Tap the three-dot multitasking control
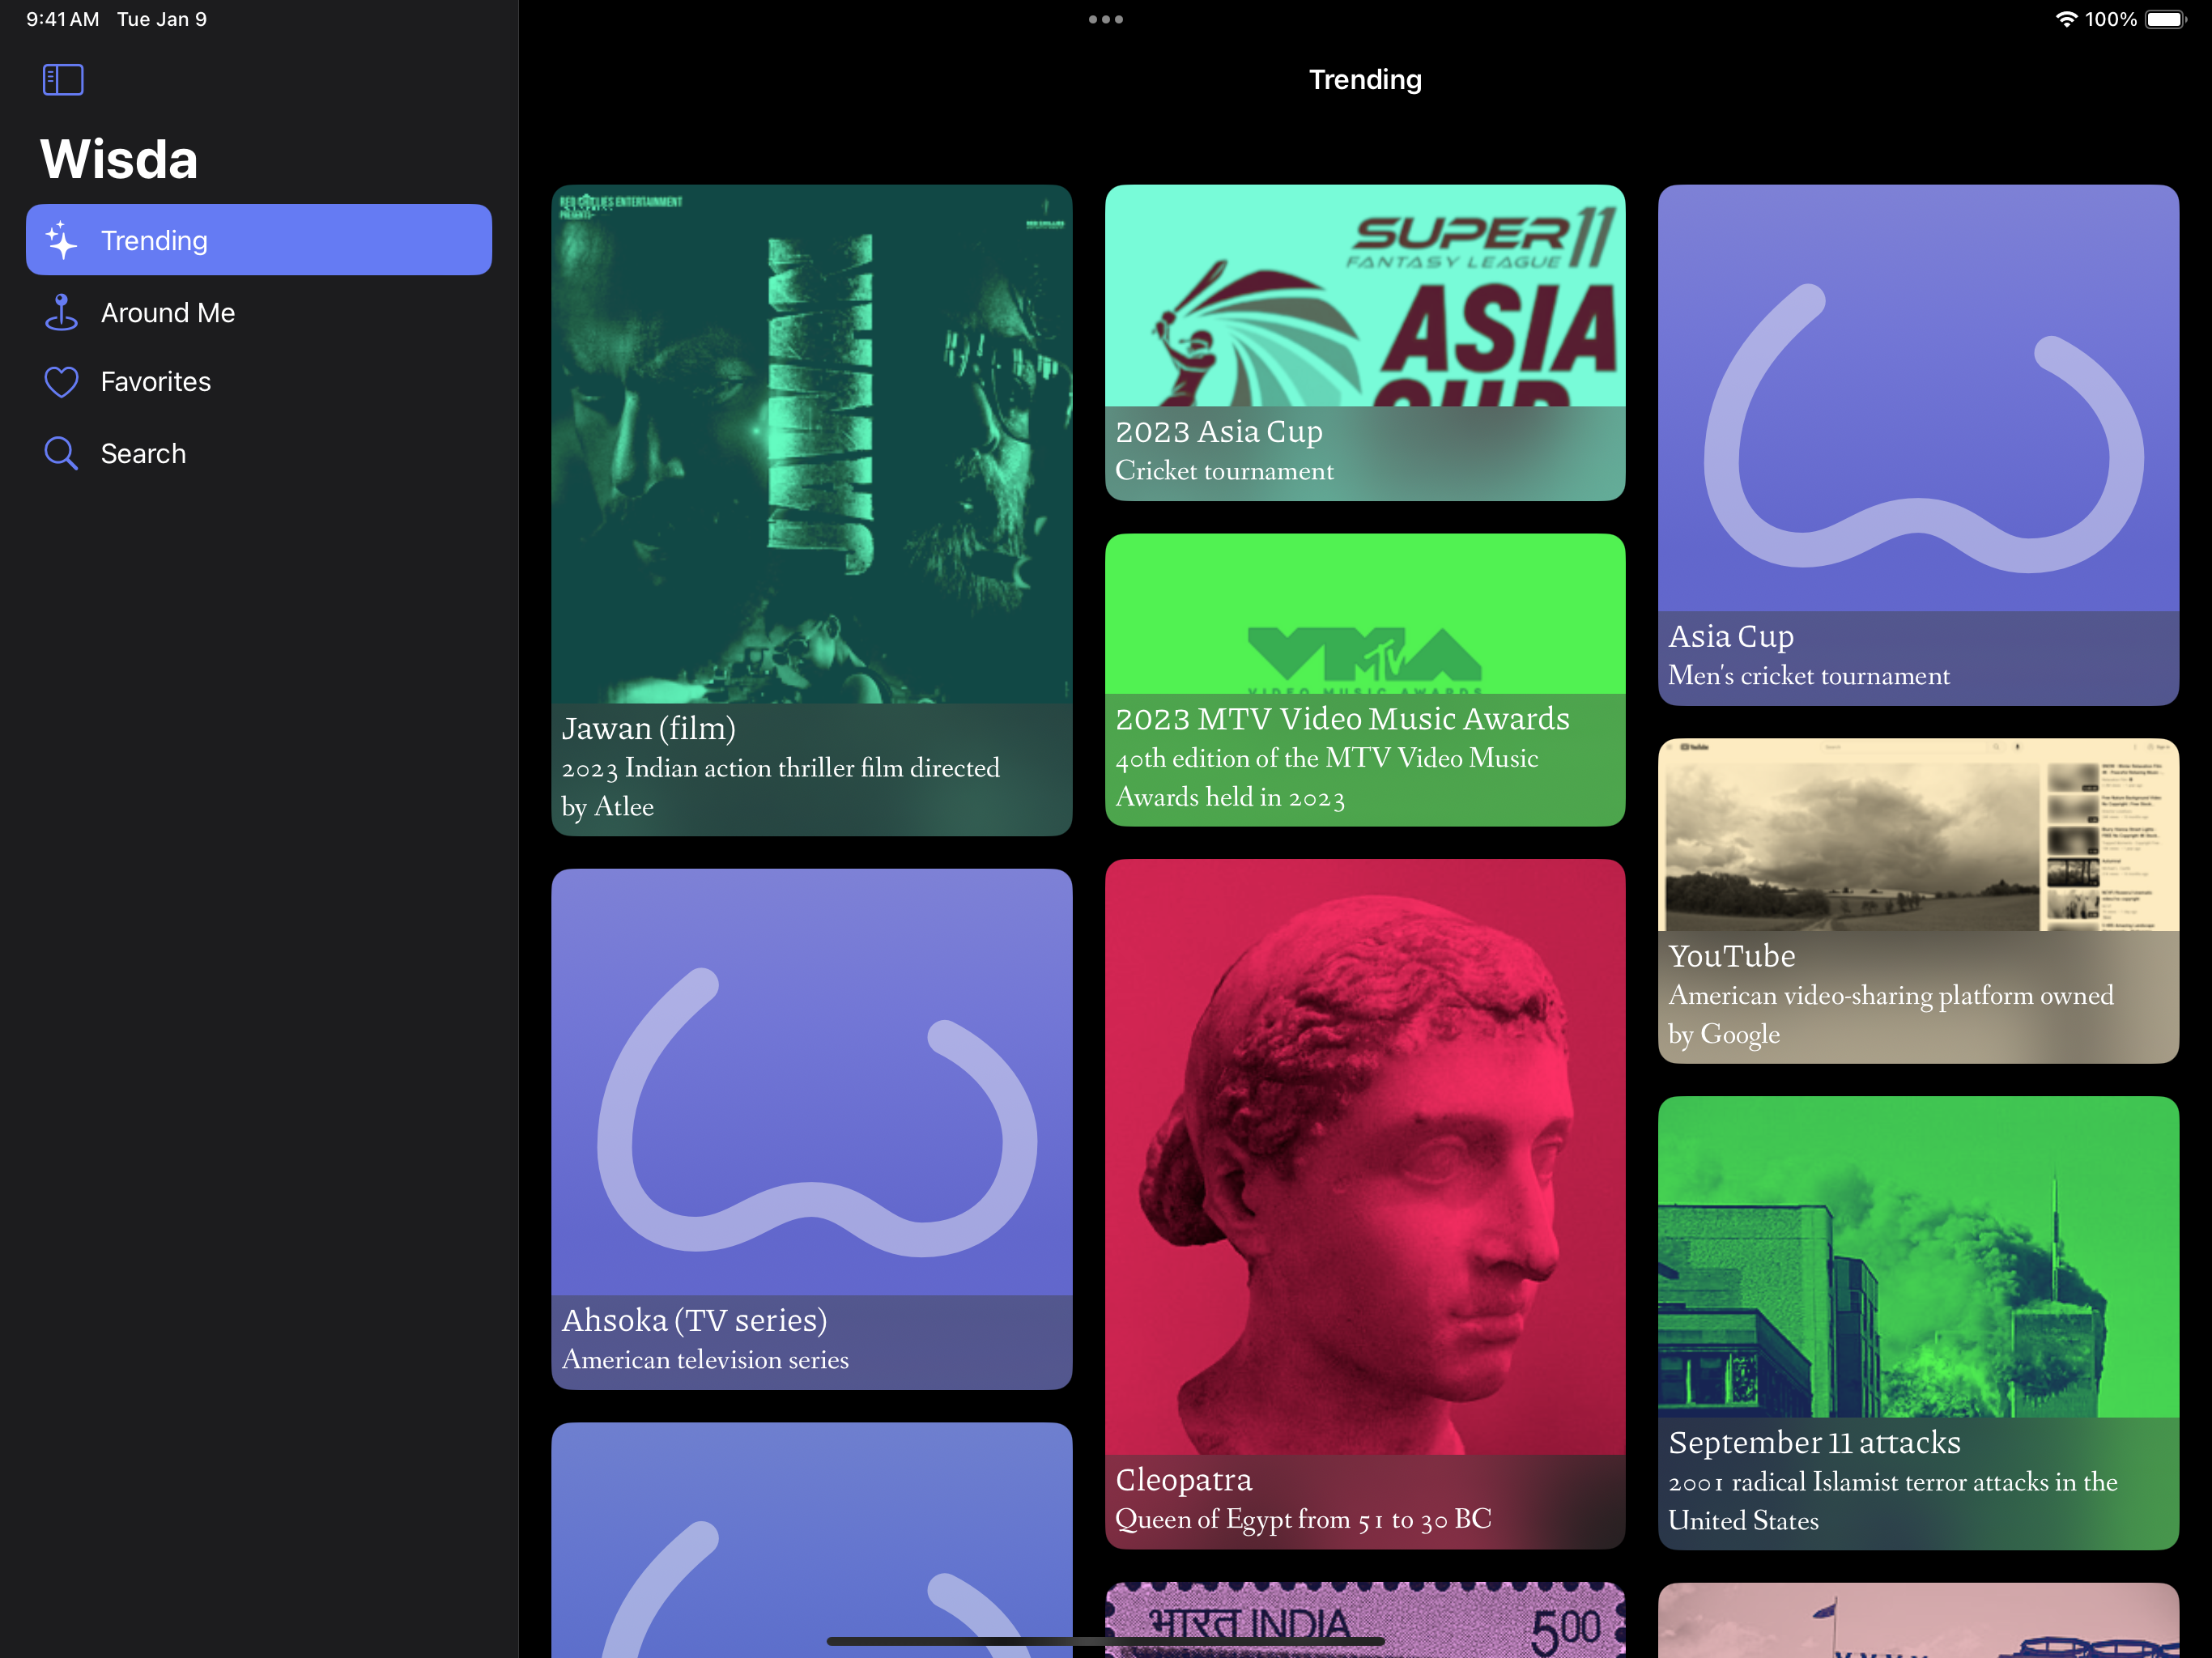This screenshot has height=1658, width=2212. [x=1106, y=19]
